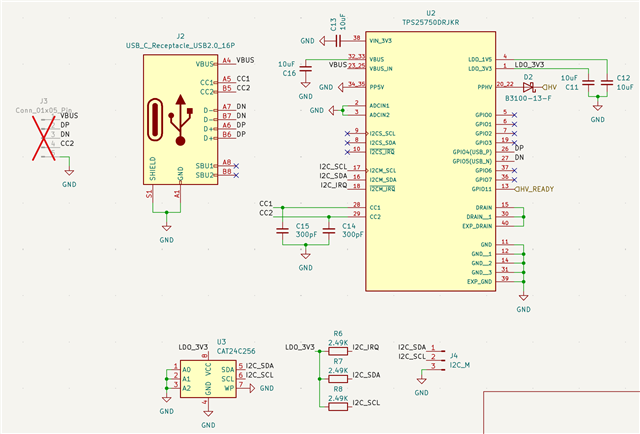Select the TPS25750DRJKR value text
640x434 pixels.
(x=431, y=22)
